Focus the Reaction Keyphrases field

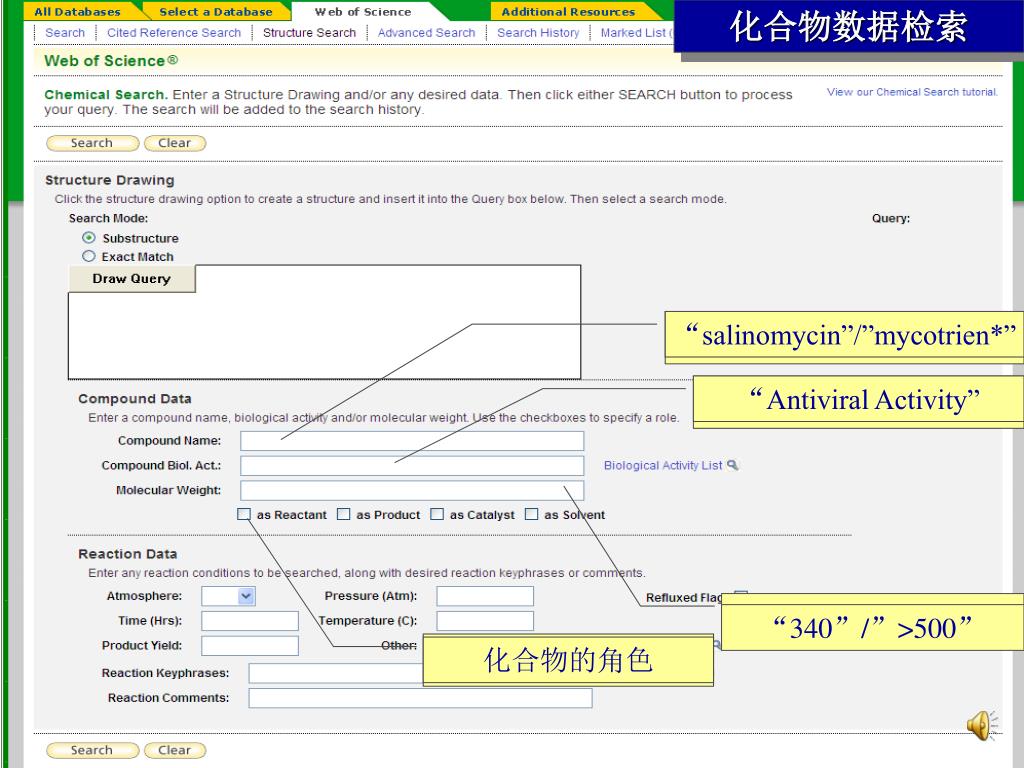tap(336, 673)
